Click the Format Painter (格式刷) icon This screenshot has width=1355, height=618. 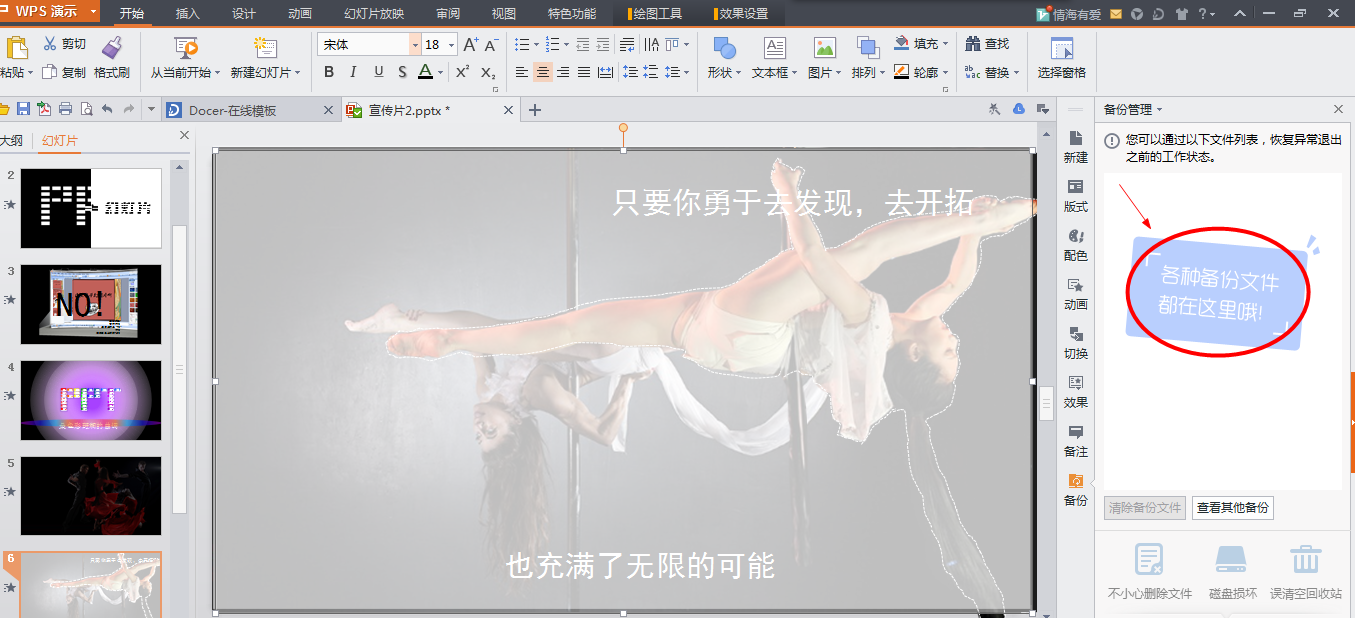point(112,47)
